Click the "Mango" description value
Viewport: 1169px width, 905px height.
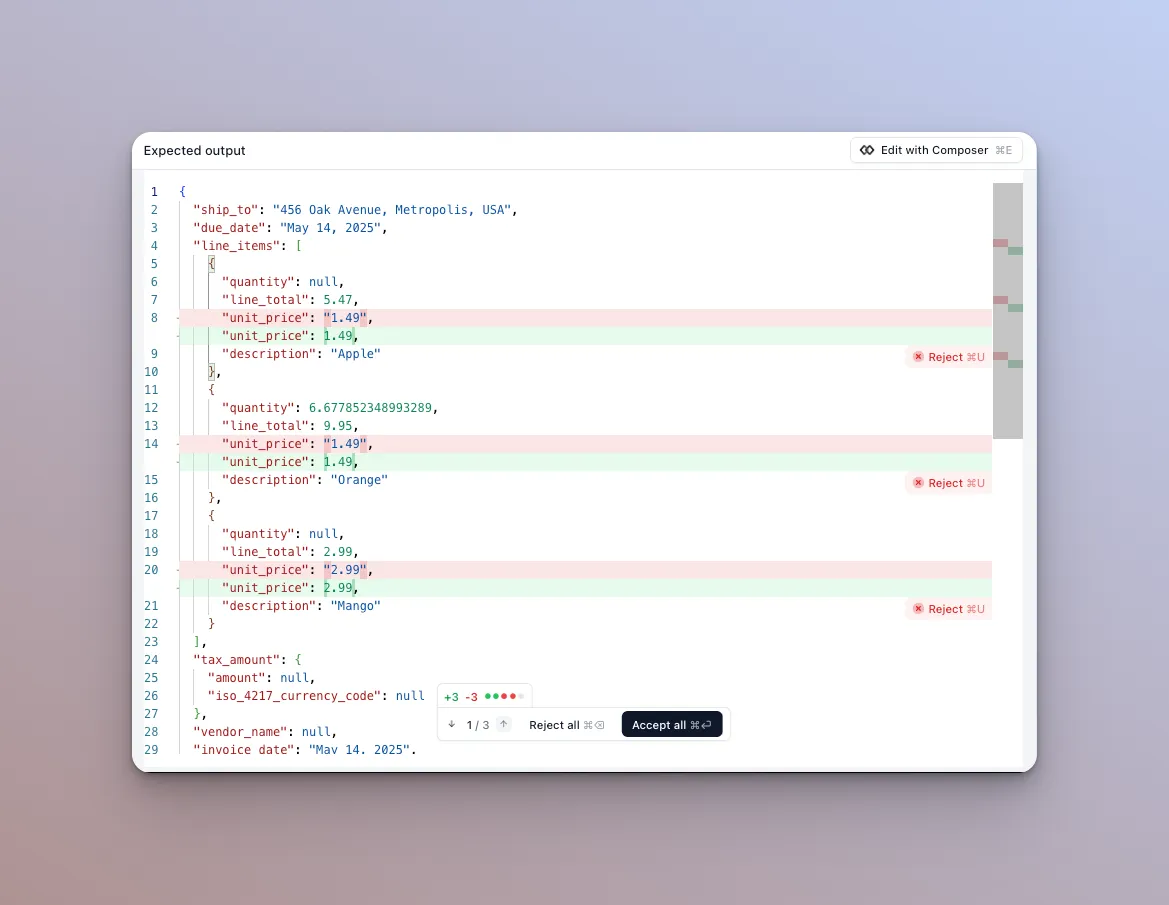coord(356,606)
